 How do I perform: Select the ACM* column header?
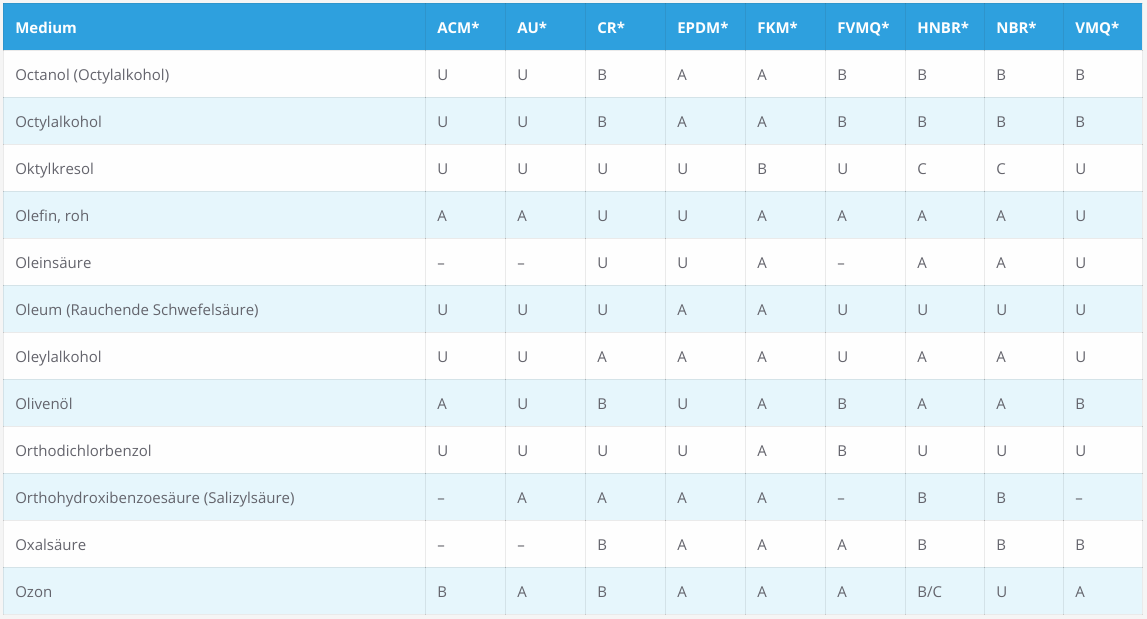pyautogui.click(x=458, y=28)
